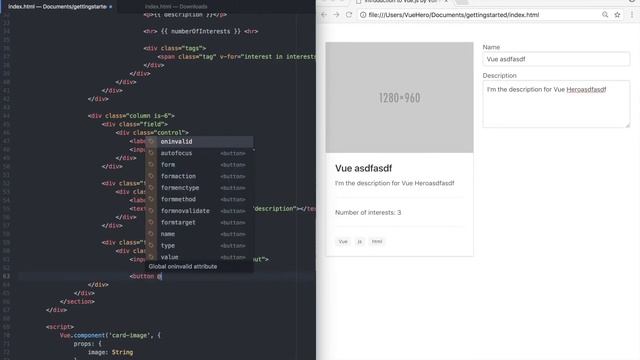Image resolution: width=640 pixels, height=360 pixels.
Task: Pick value autocomplete suggestion
Action: pyautogui.click(x=199, y=257)
